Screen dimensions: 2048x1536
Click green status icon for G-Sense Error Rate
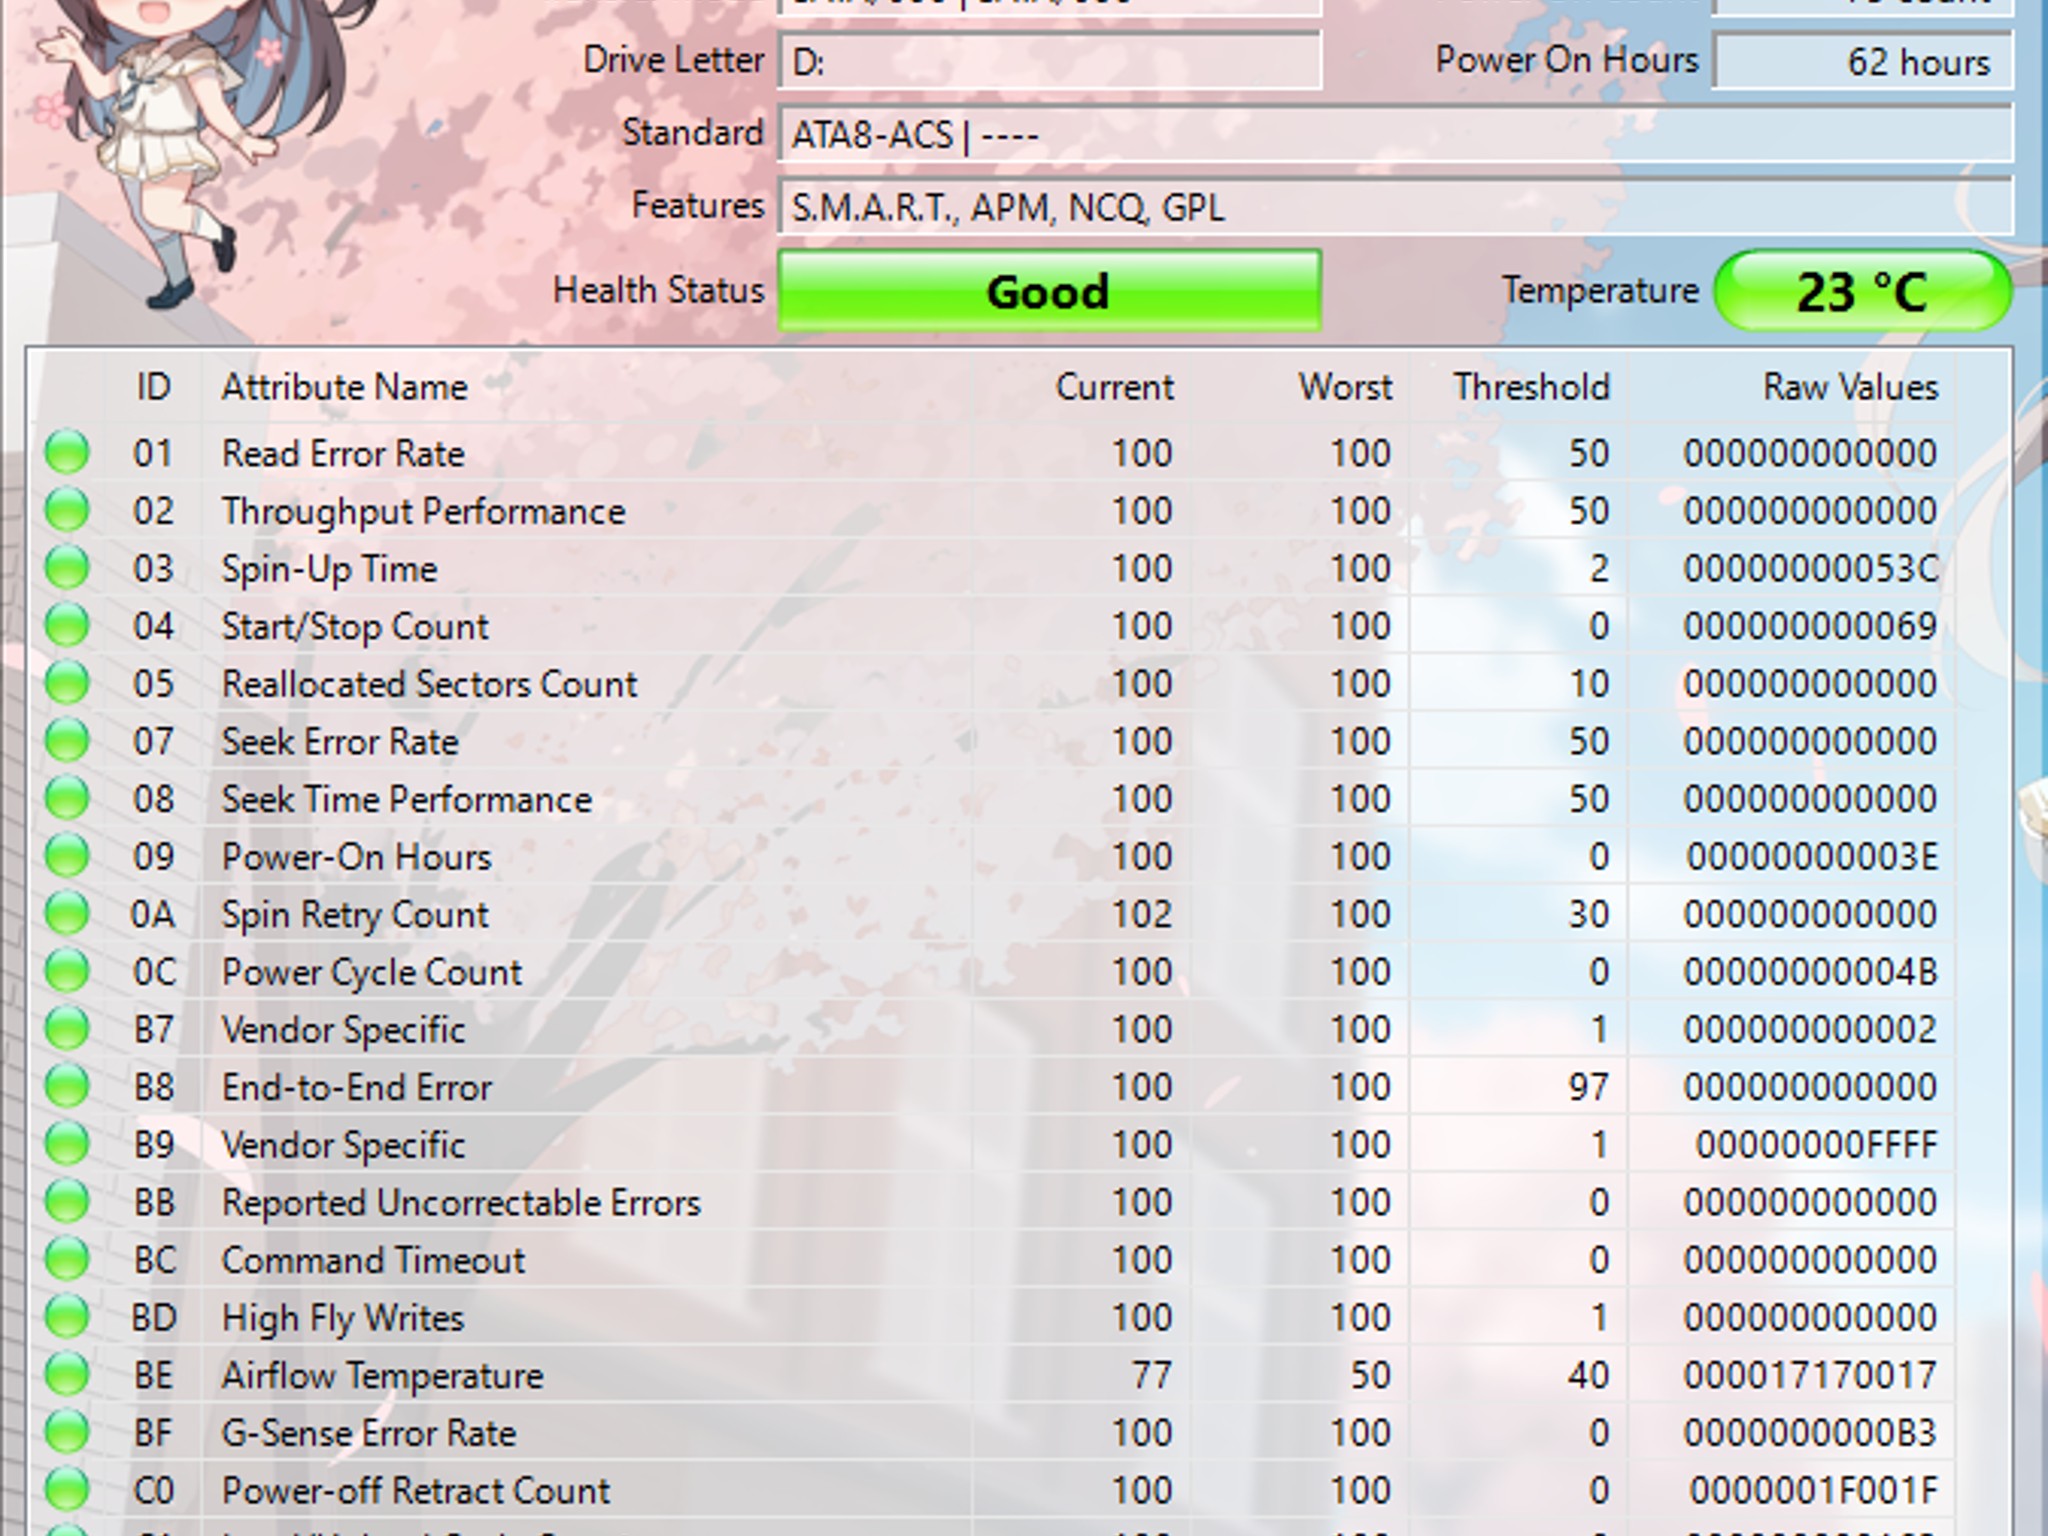tap(67, 1432)
